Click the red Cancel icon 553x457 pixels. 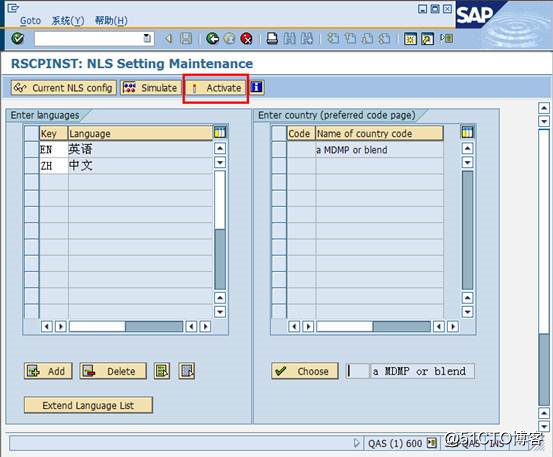coord(247,38)
